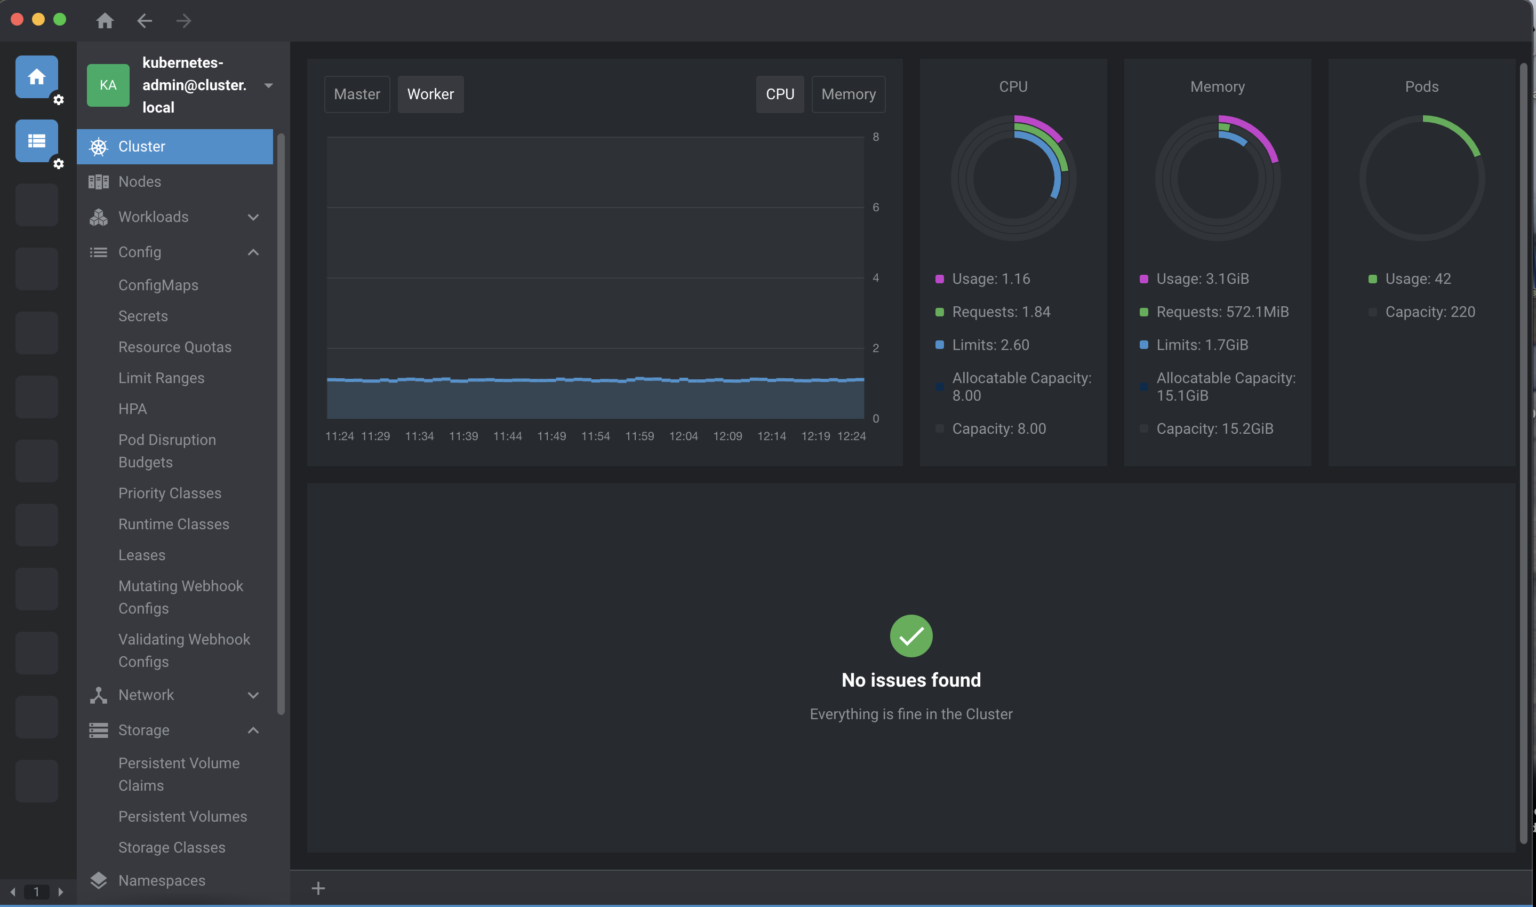Click the home icon in top navigation bar

(105, 20)
